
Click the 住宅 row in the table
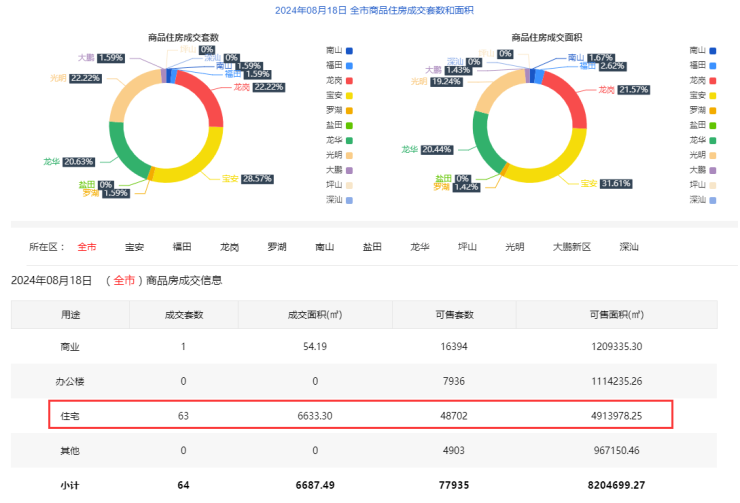pos(362,415)
